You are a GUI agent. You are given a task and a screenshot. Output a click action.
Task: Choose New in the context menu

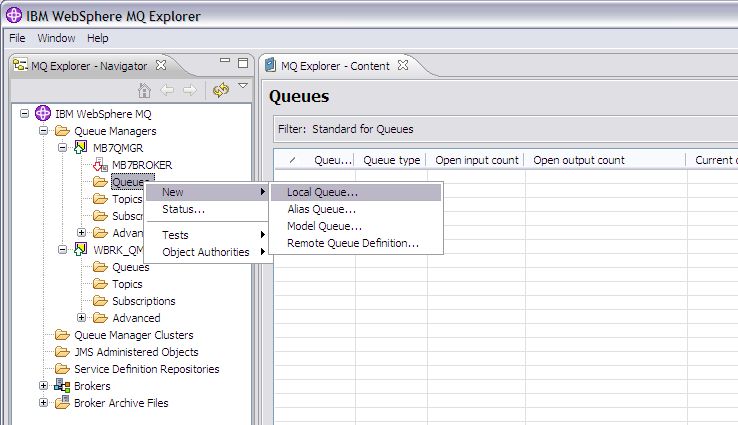[x=207, y=192]
